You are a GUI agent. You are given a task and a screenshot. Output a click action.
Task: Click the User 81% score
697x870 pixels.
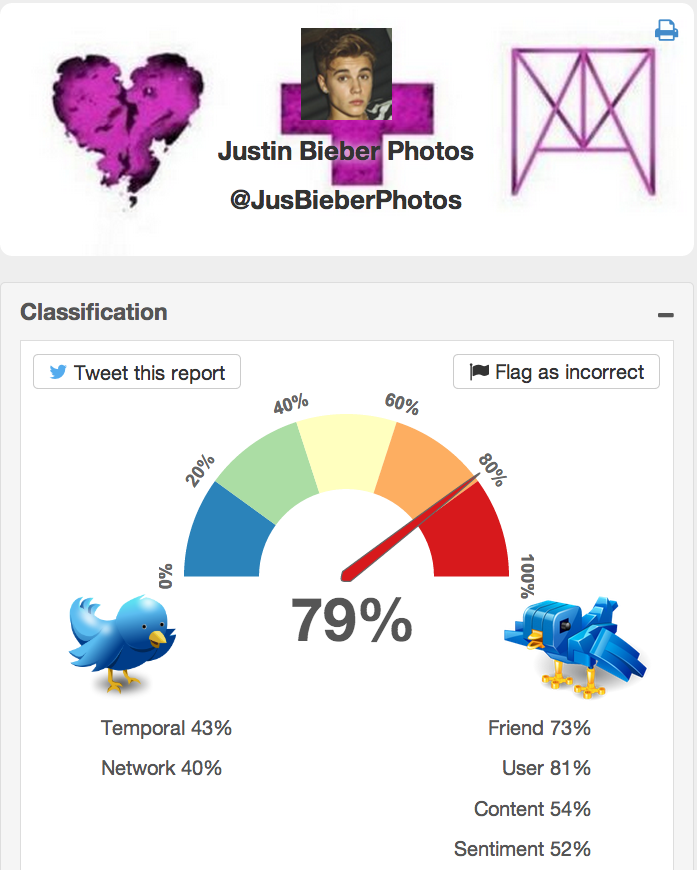[x=546, y=768]
